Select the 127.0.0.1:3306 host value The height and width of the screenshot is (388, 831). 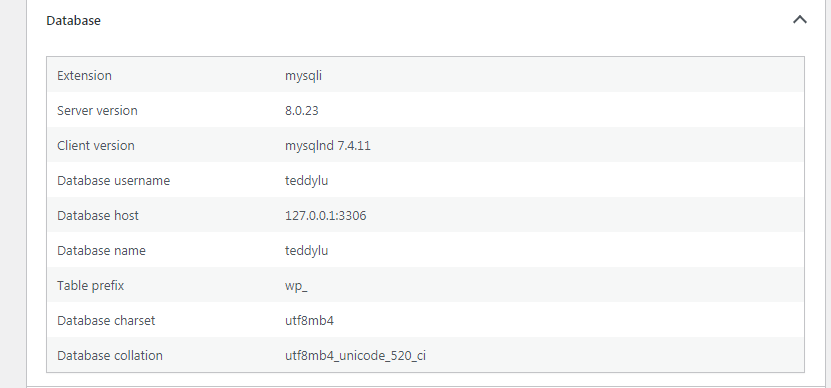click(x=325, y=215)
